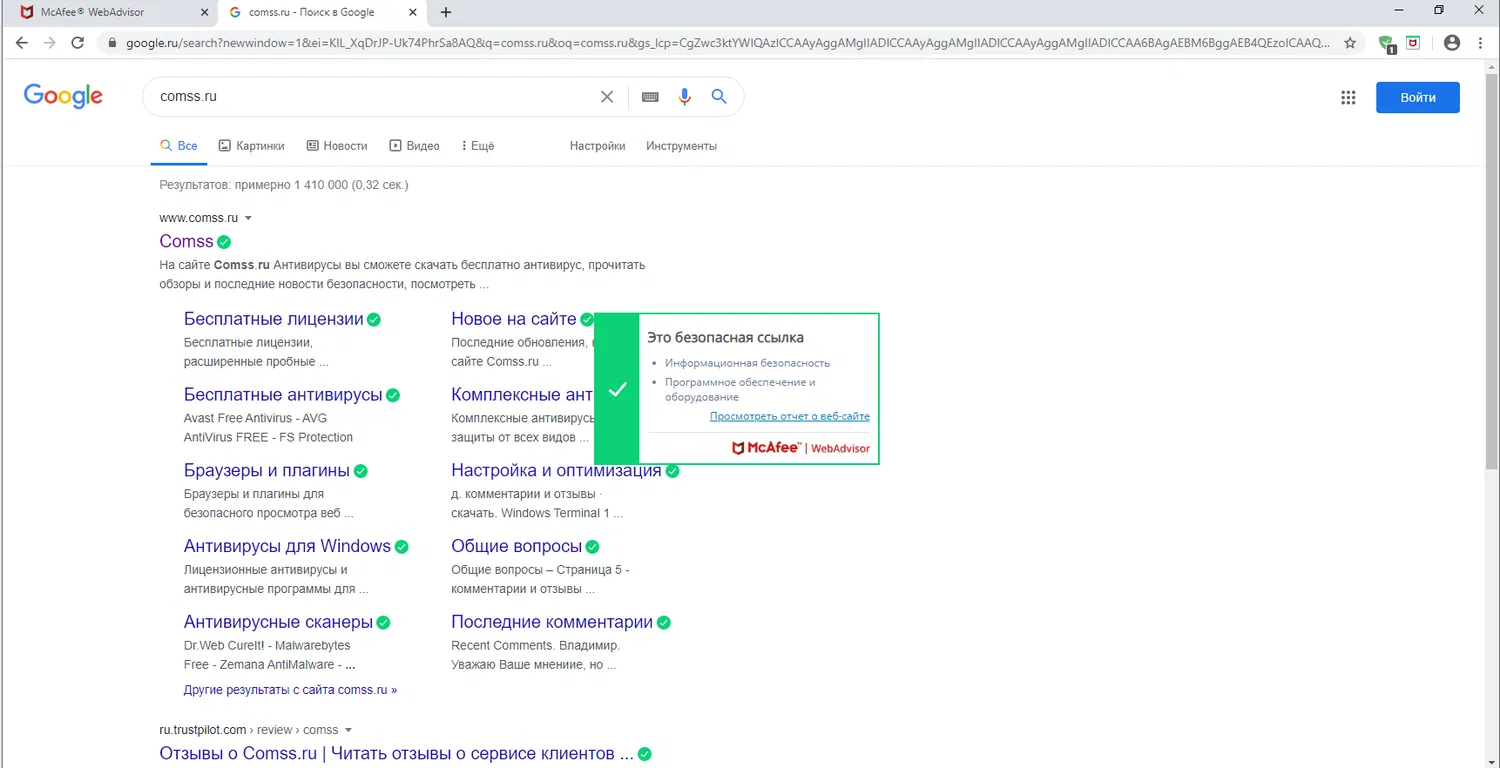Viewport: 1500px width, 768px height.
Task: Click the browser forward arrow
Action: 49,43
